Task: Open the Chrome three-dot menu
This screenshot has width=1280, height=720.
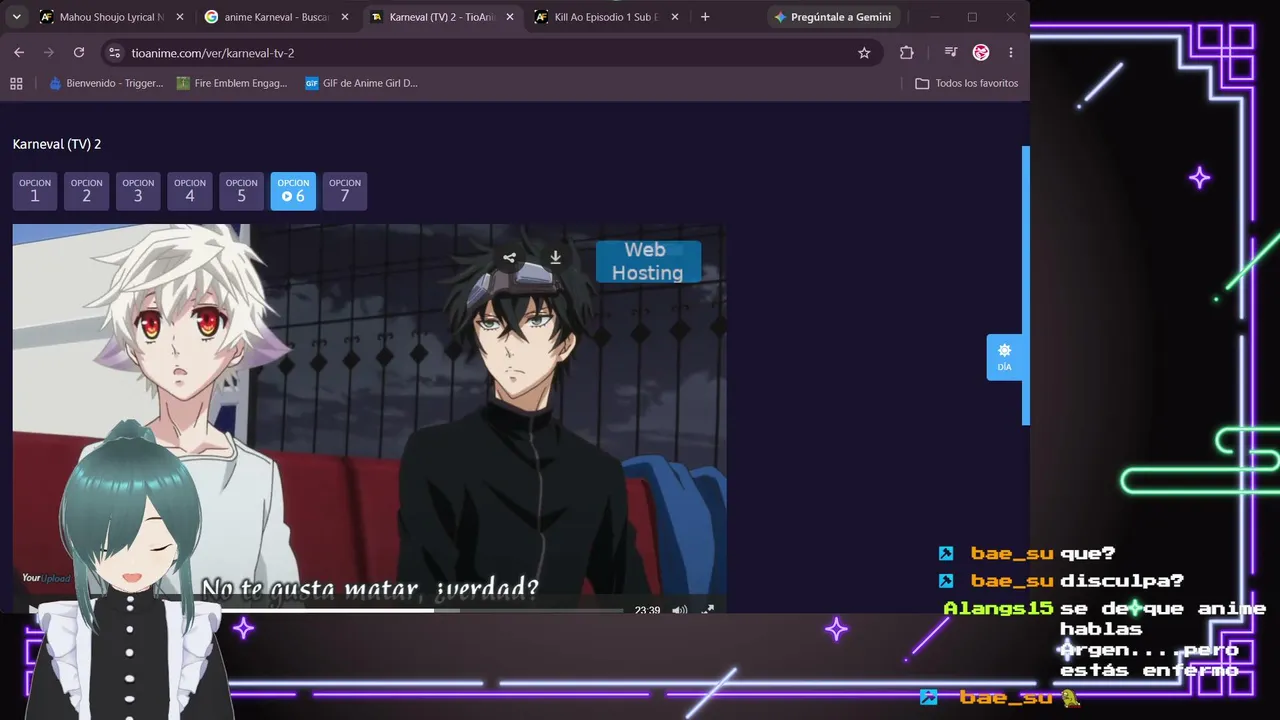Action: click(1011, 53)
